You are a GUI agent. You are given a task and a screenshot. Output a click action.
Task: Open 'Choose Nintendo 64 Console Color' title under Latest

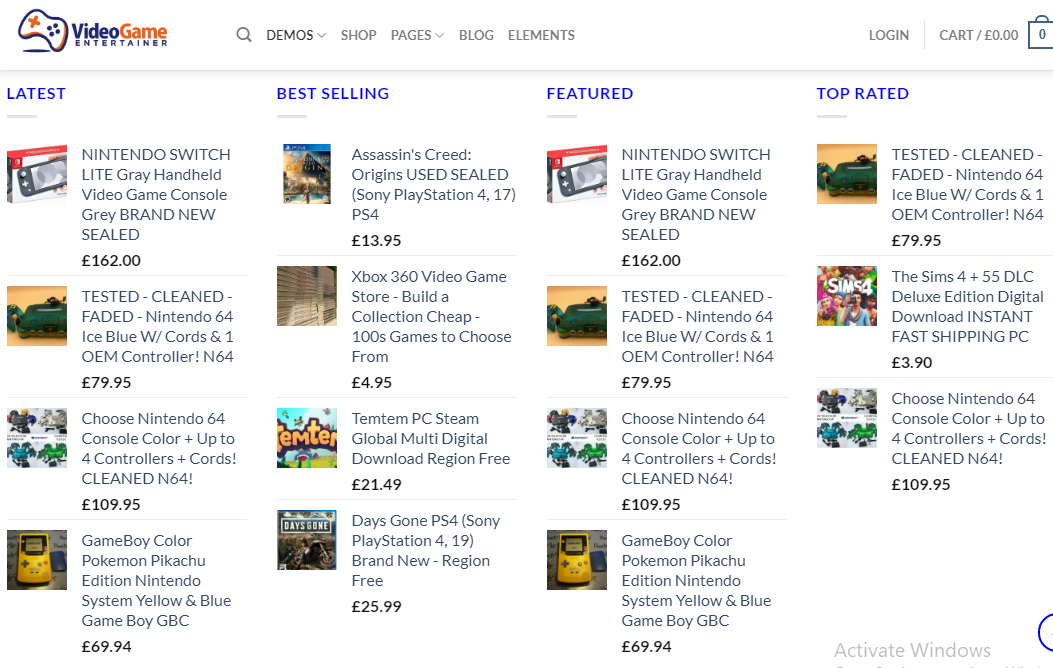pyautogui.click(x=159, y=448)
